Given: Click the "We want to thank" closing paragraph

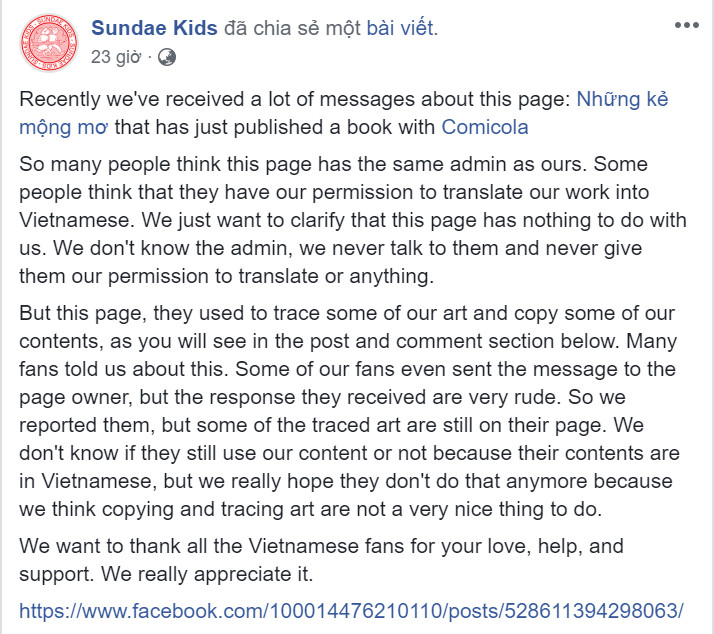Looking at the screenshot, I should (x=321, y=560).
